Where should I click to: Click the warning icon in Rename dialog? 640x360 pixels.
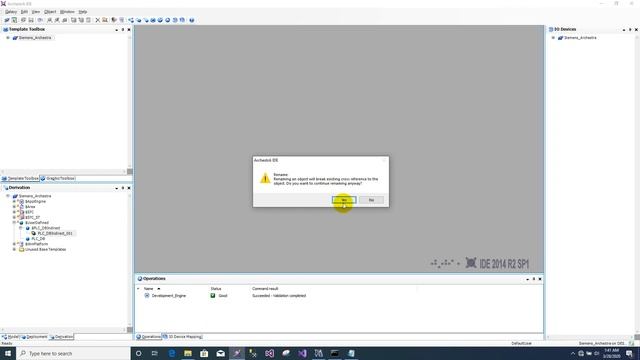(265, 178)
